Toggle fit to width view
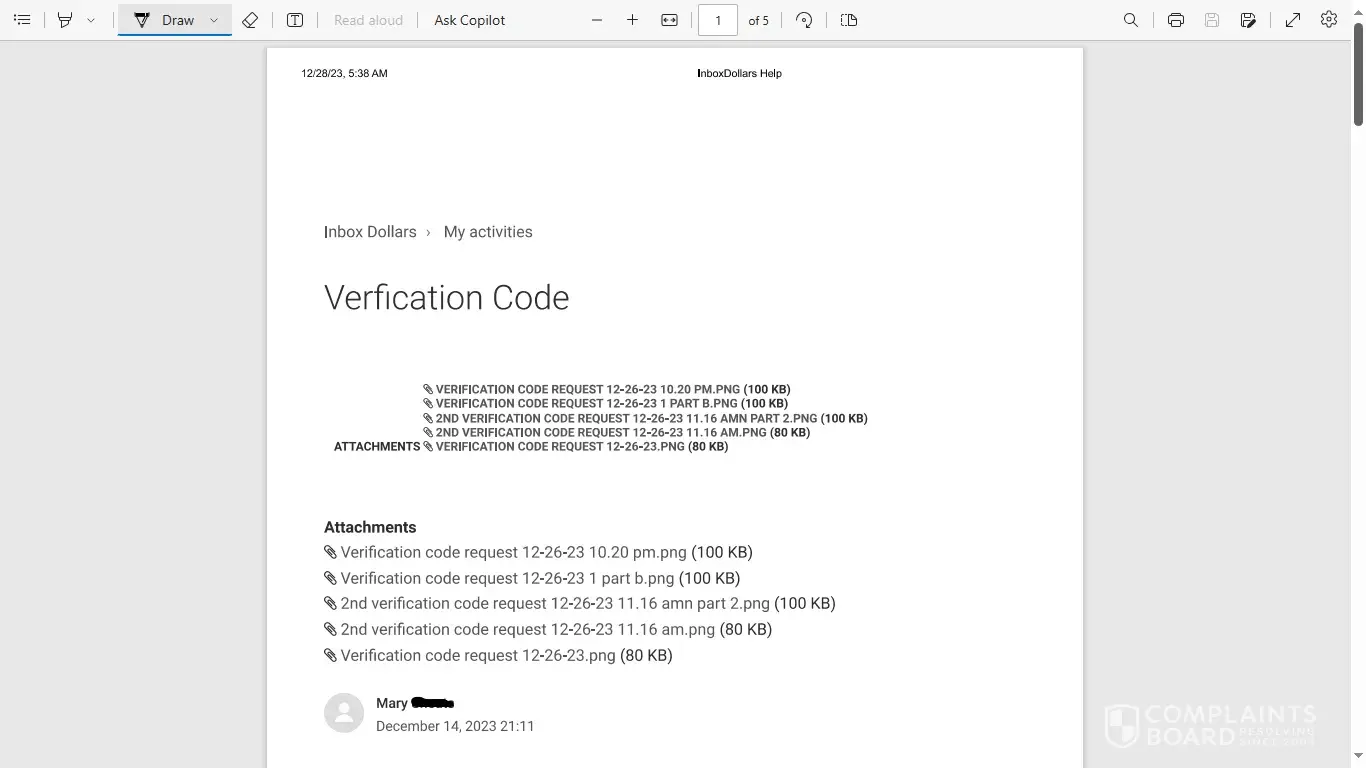The width and height of the screenshot is (1366, 768). [670, 20]
